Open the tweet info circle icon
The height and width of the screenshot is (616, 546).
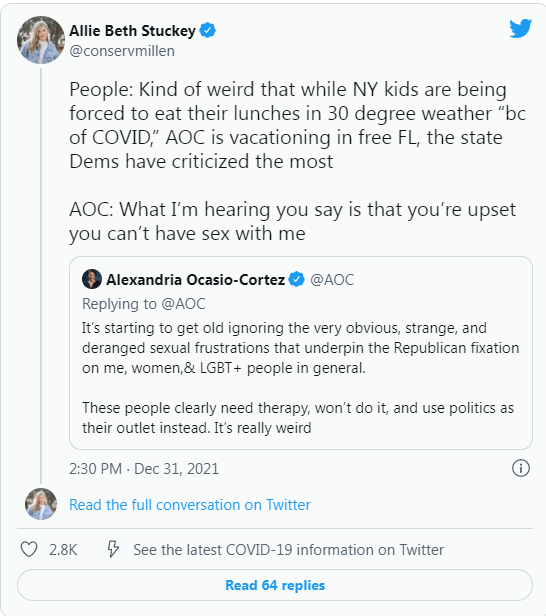pos(521,468)
